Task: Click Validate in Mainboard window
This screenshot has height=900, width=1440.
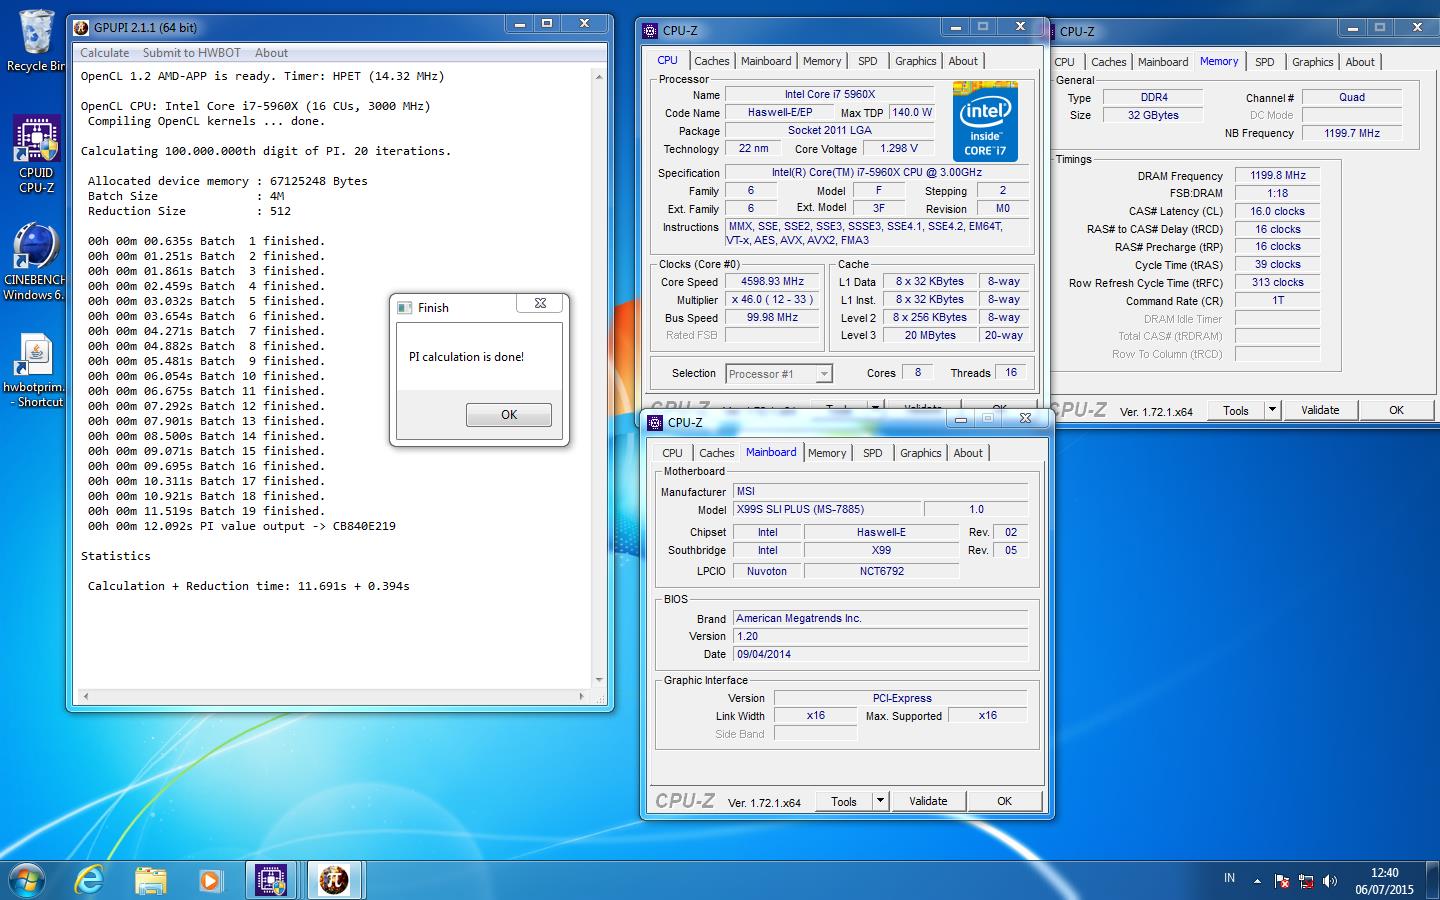Action: point(928,801)
